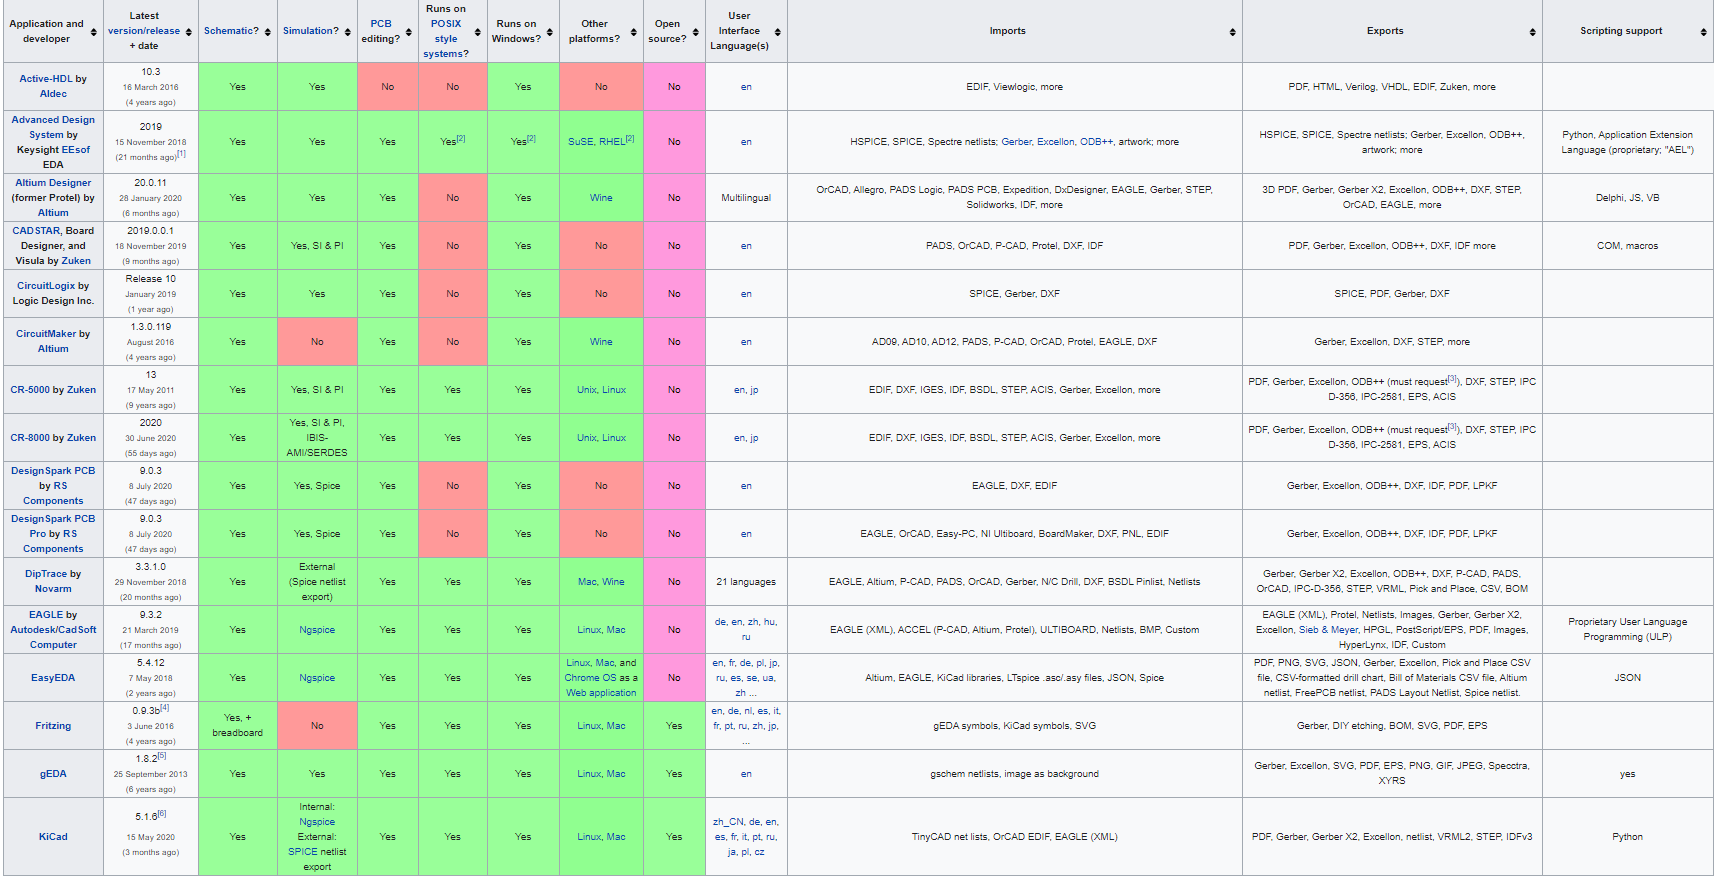Screen dimensions: 1716x876
Task: Open the Fritzing application link
Action: coord(53,726)
